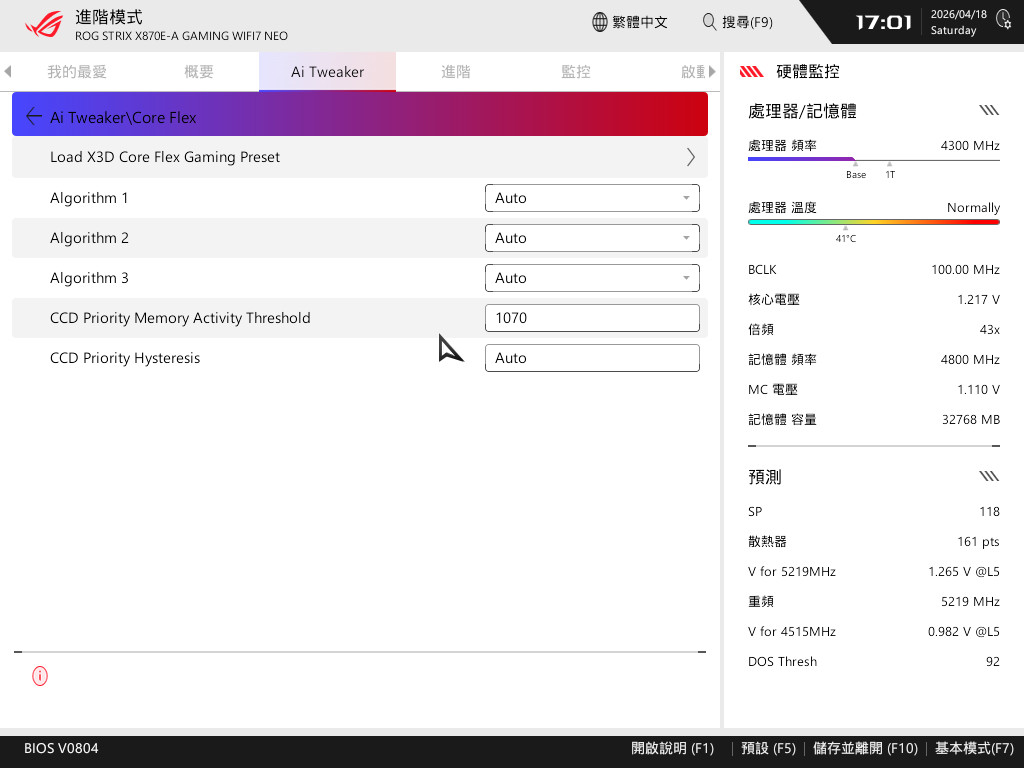Switch to the 監控 tab
The height and width of the screenshot is (768, 1024).
click(x=576, y=72)
